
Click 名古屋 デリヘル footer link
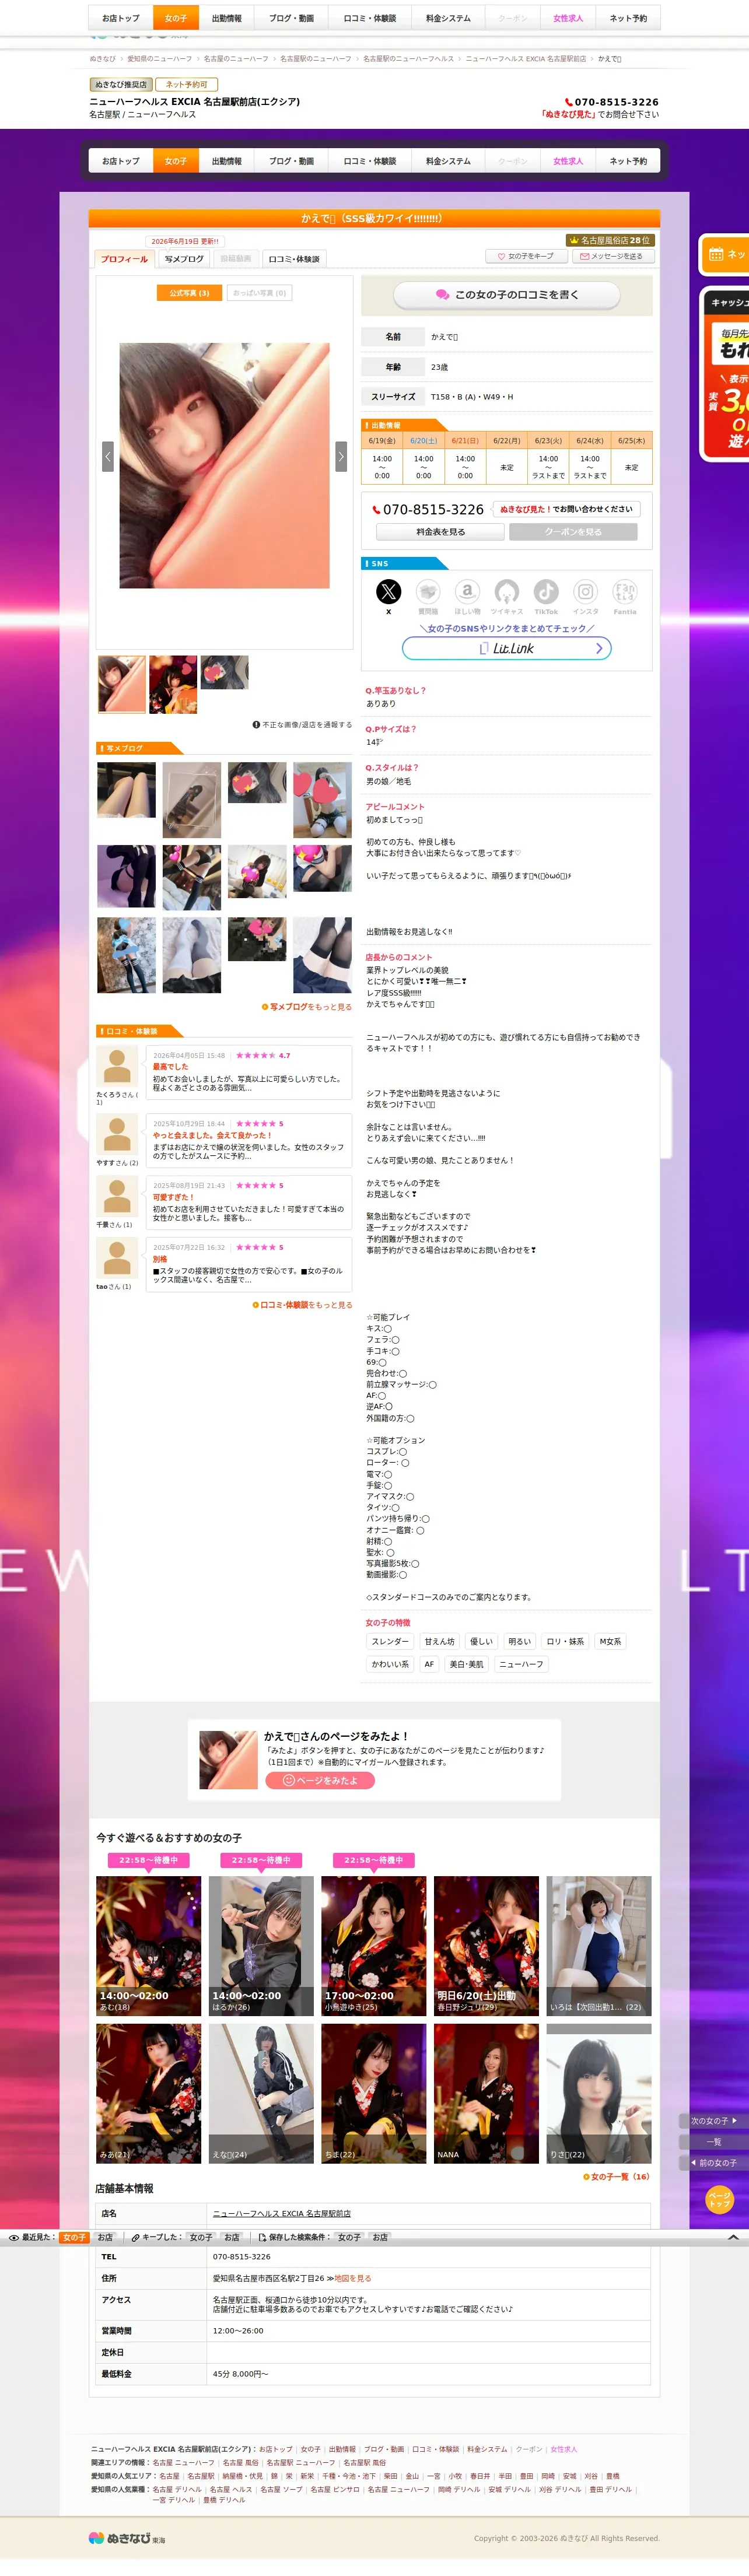(177, 2489)
